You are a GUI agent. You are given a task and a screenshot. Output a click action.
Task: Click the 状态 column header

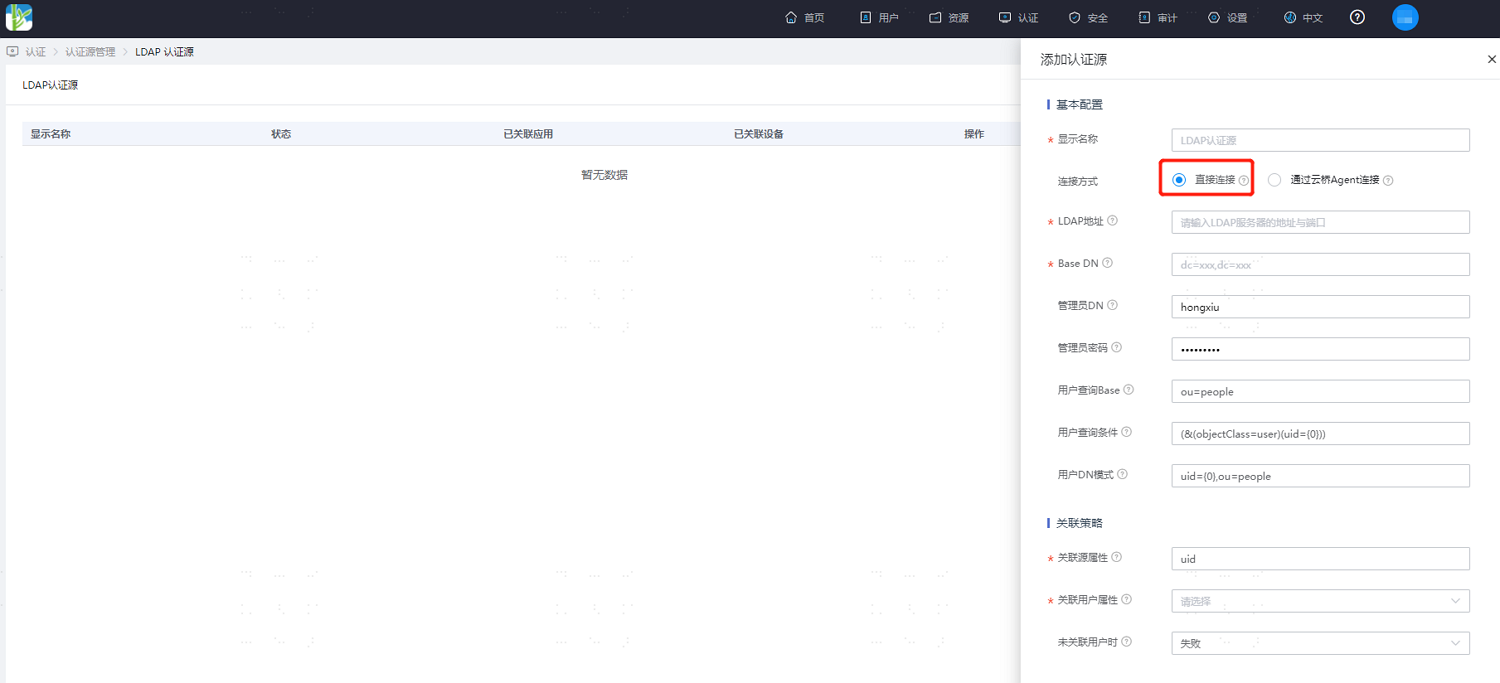(x=281, y=134)
